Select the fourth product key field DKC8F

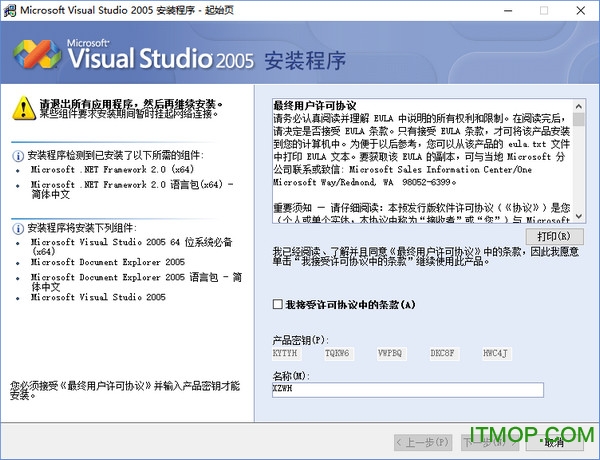point(443,353)
